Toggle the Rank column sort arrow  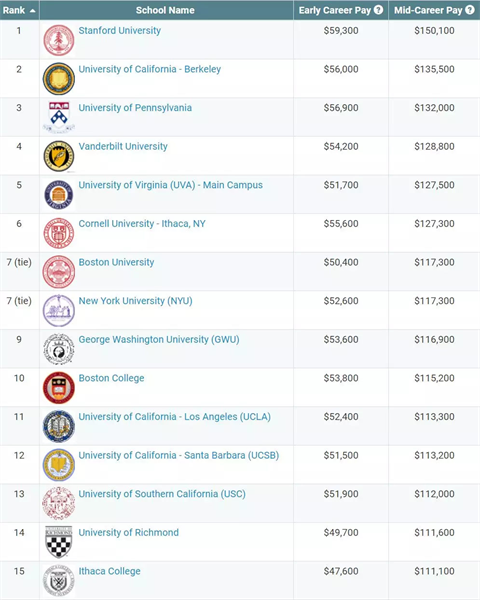tap(33, 11)
